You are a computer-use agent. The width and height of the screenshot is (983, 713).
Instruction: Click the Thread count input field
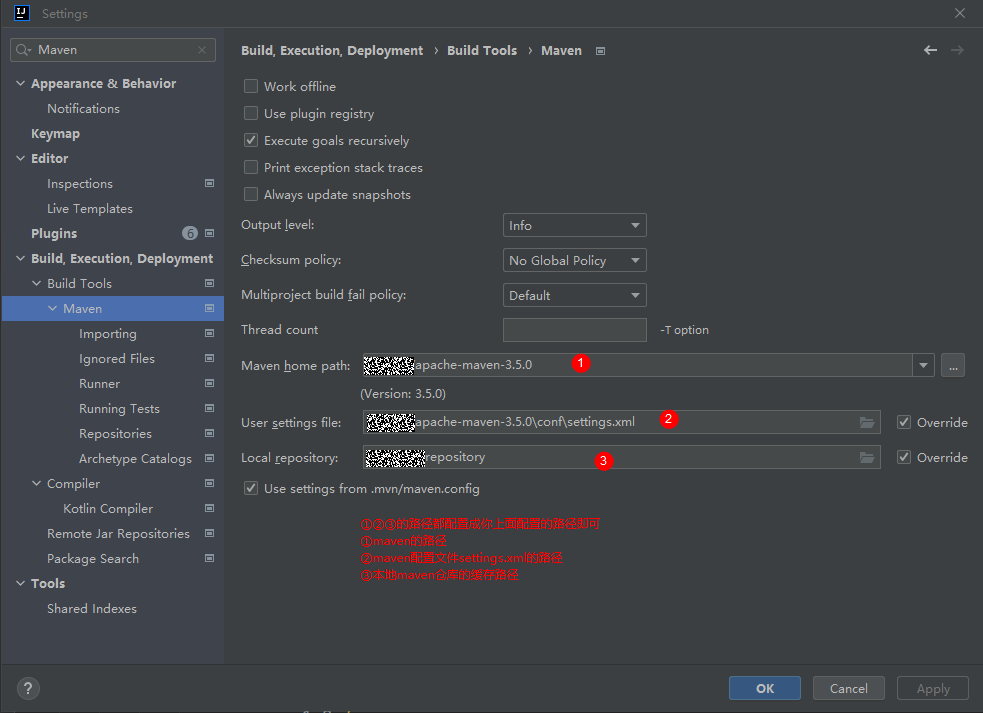tap(574, 330)
